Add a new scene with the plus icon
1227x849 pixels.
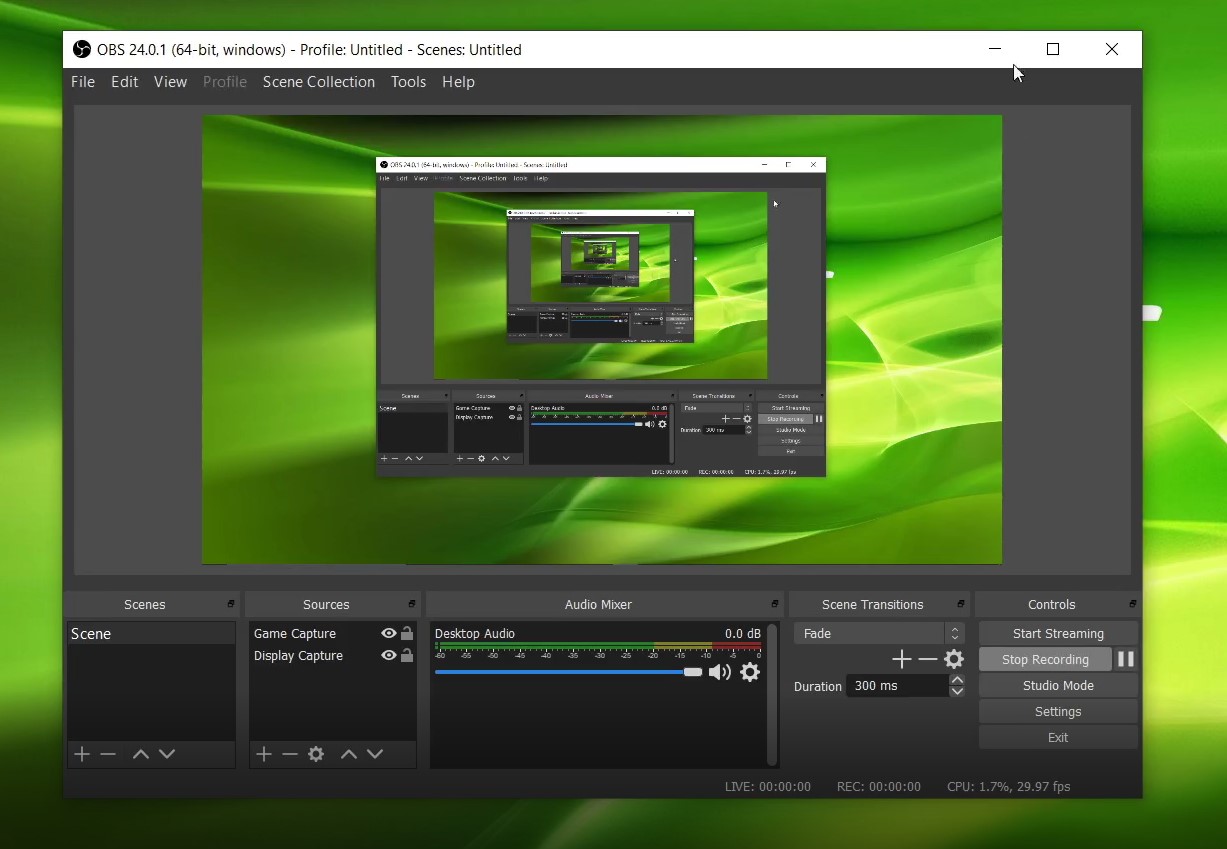(81, 754)
